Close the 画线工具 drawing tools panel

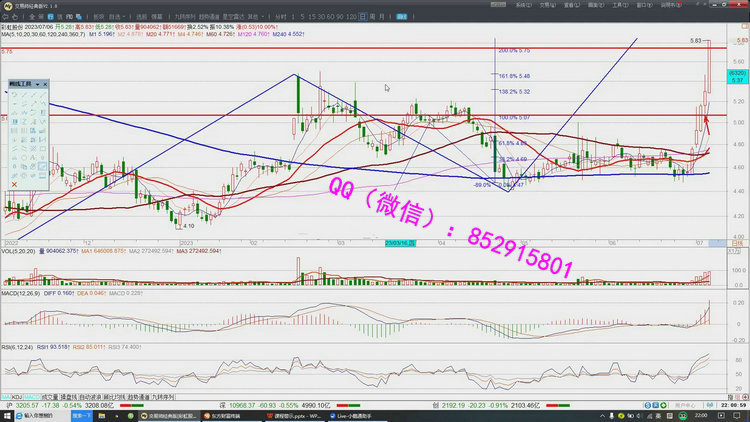[x=44, y=85]
